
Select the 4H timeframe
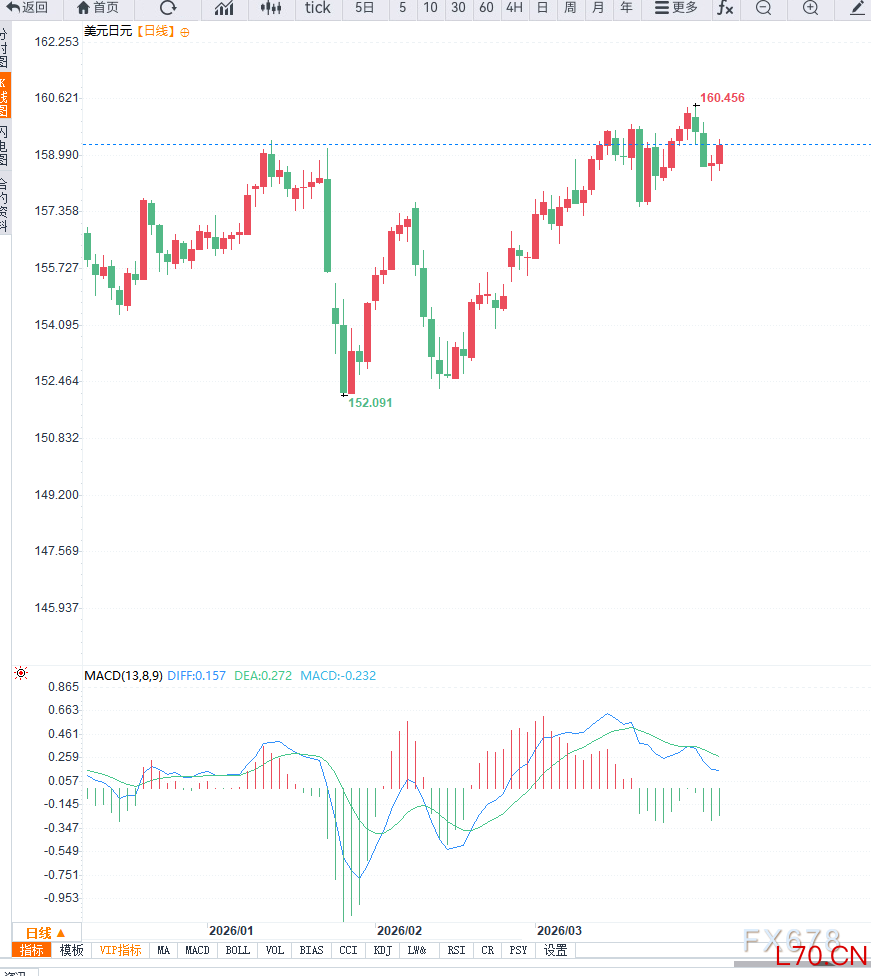tap(514, 8)
